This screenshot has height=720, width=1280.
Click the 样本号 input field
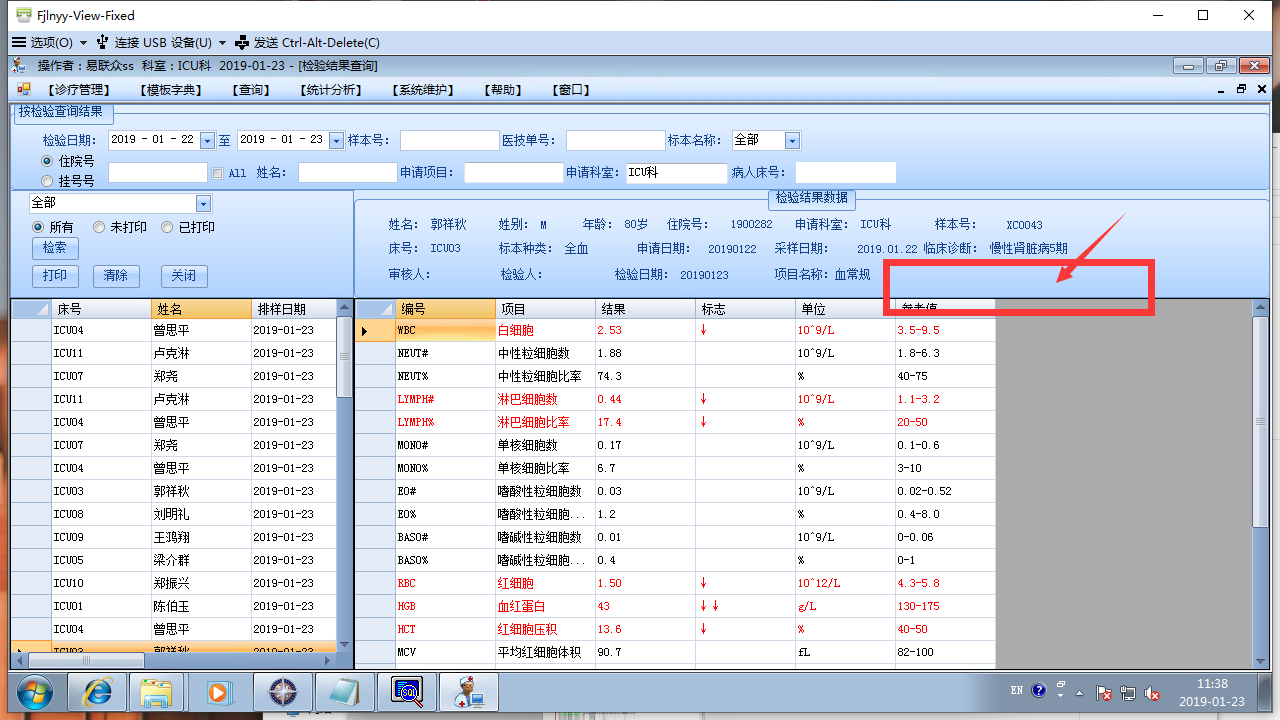point(449,141)
